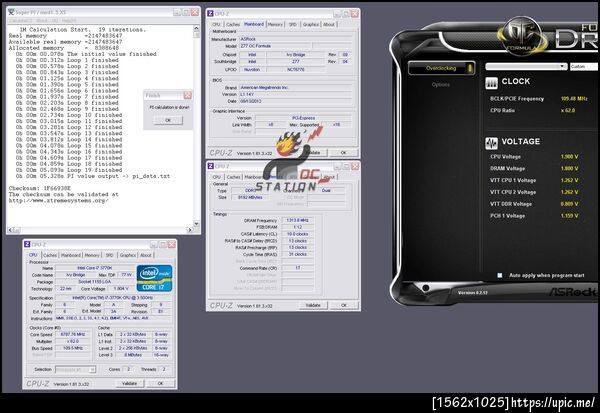Open Graphics tab in Mainboard CPU-Z window
Image resolution: width=600 pixels, height=413 pixels.
pyautogui.click(x=311, y=24)
